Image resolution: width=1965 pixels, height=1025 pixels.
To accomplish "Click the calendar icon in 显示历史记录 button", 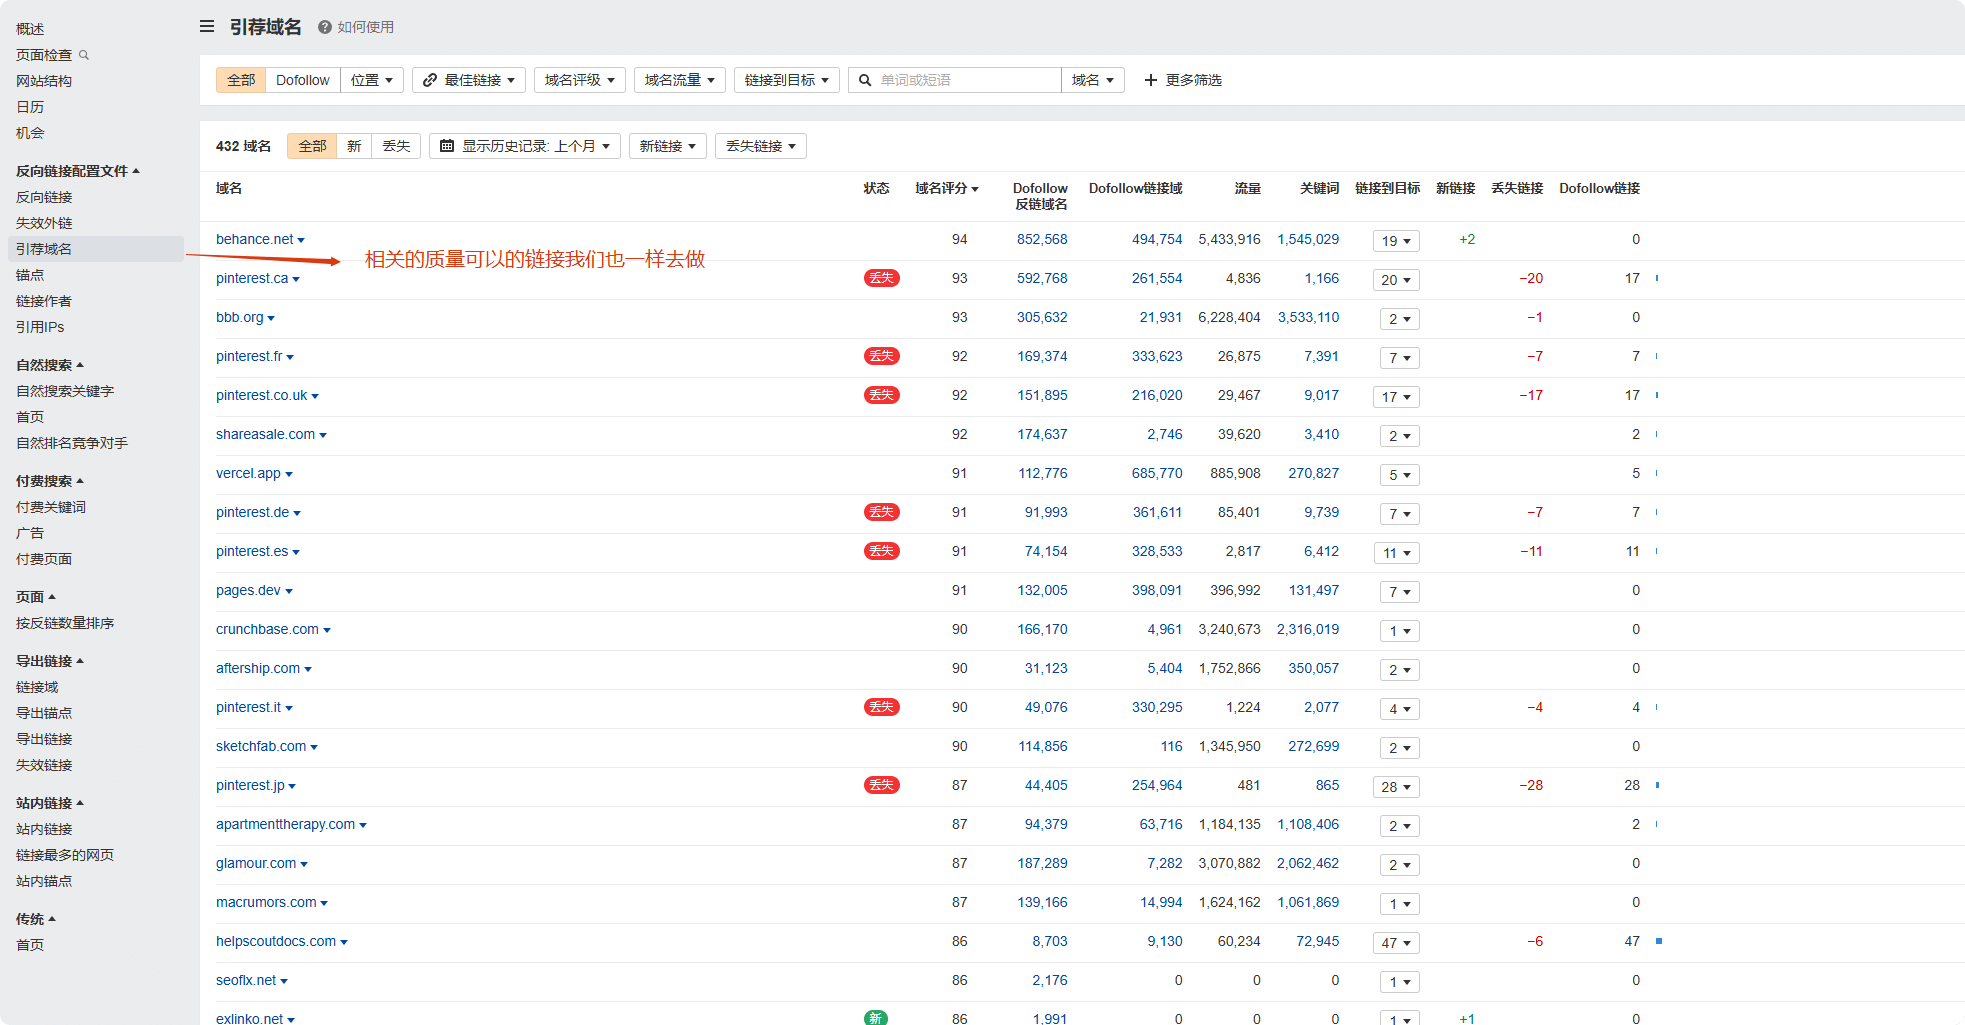I will 446,145.
